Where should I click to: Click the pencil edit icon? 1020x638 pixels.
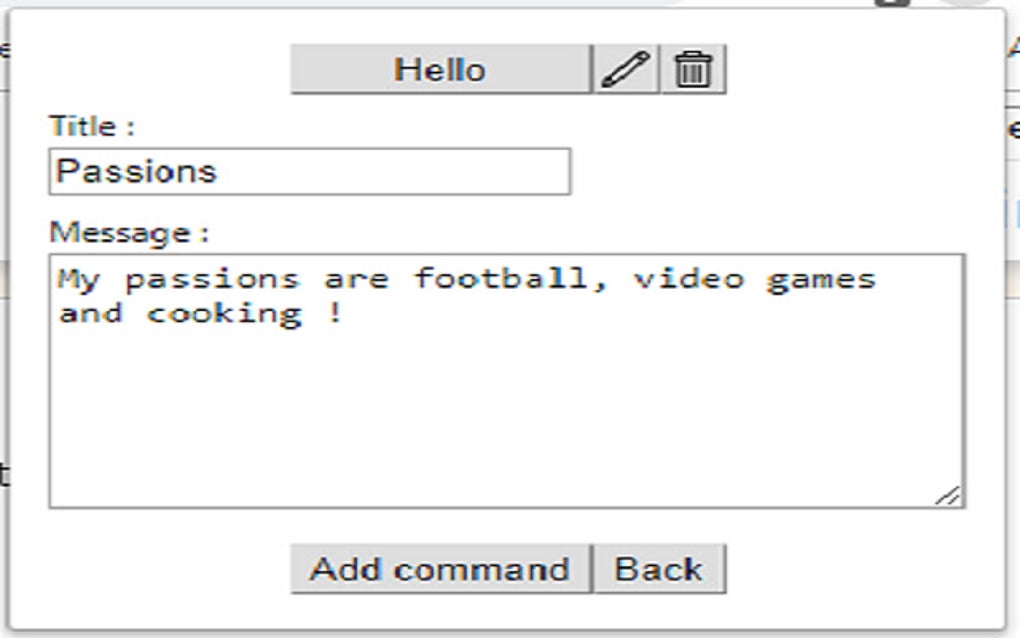point(626,70)
